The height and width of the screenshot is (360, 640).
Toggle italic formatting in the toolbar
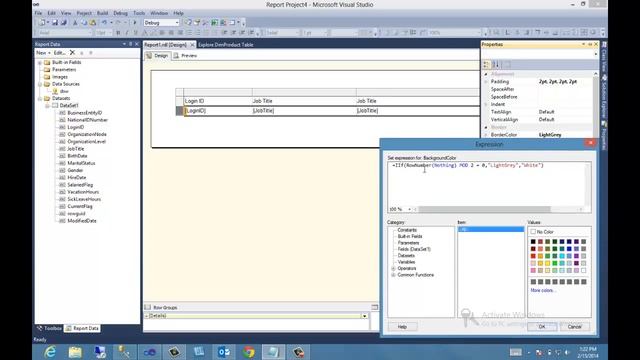[x=127, y=33]
